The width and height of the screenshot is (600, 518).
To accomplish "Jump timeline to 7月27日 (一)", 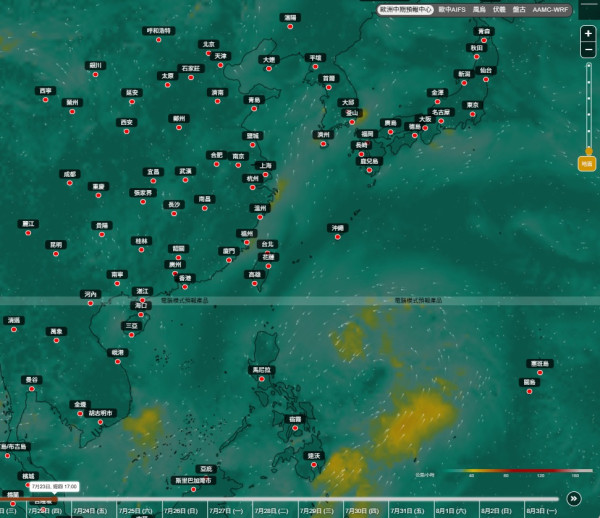I will 226,511.
